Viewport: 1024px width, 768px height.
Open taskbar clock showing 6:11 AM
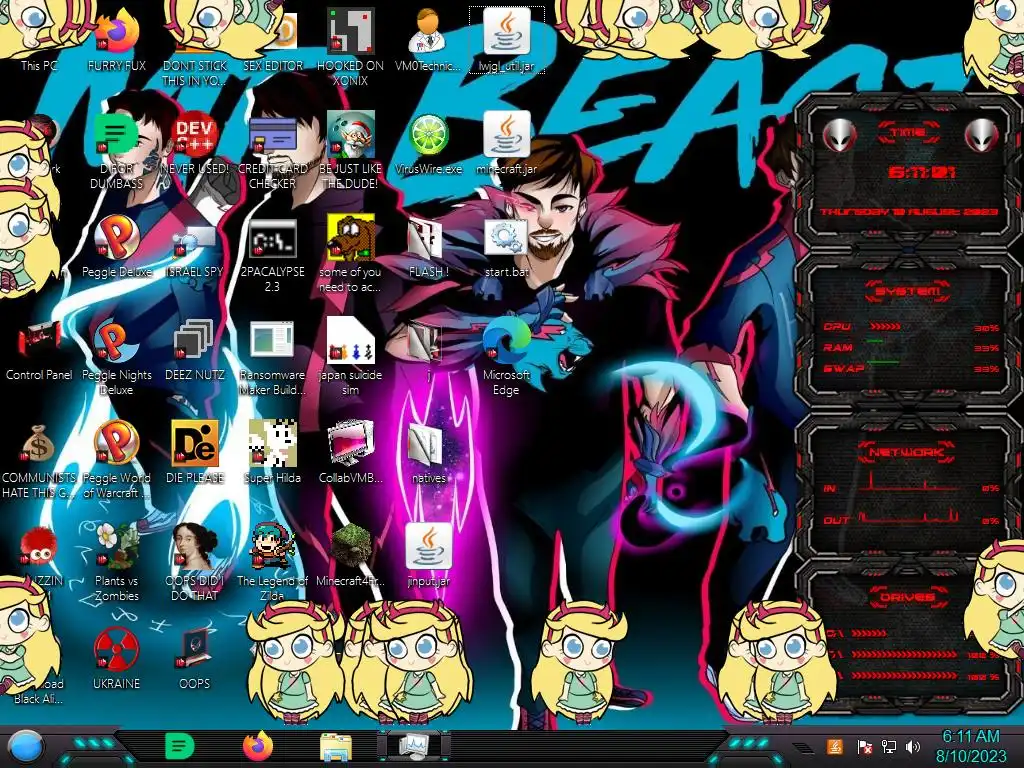pyautogui.click(x=970, y=746)
